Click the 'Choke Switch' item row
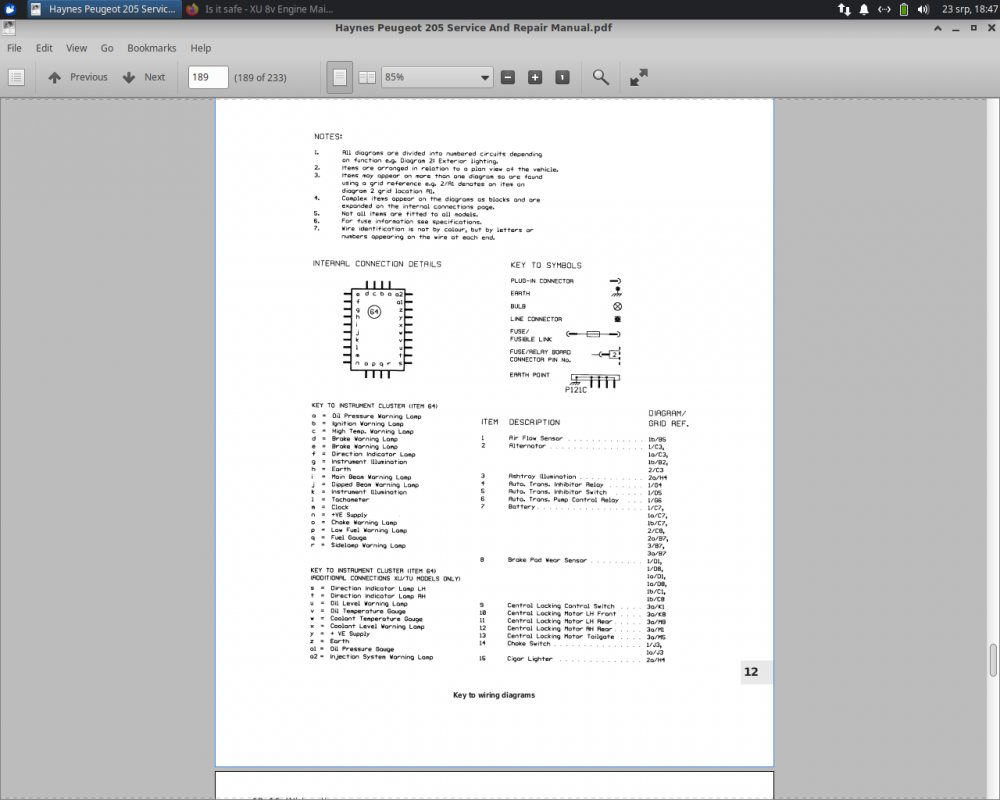This screenshot has height=800, width=1000. (571, 644)
